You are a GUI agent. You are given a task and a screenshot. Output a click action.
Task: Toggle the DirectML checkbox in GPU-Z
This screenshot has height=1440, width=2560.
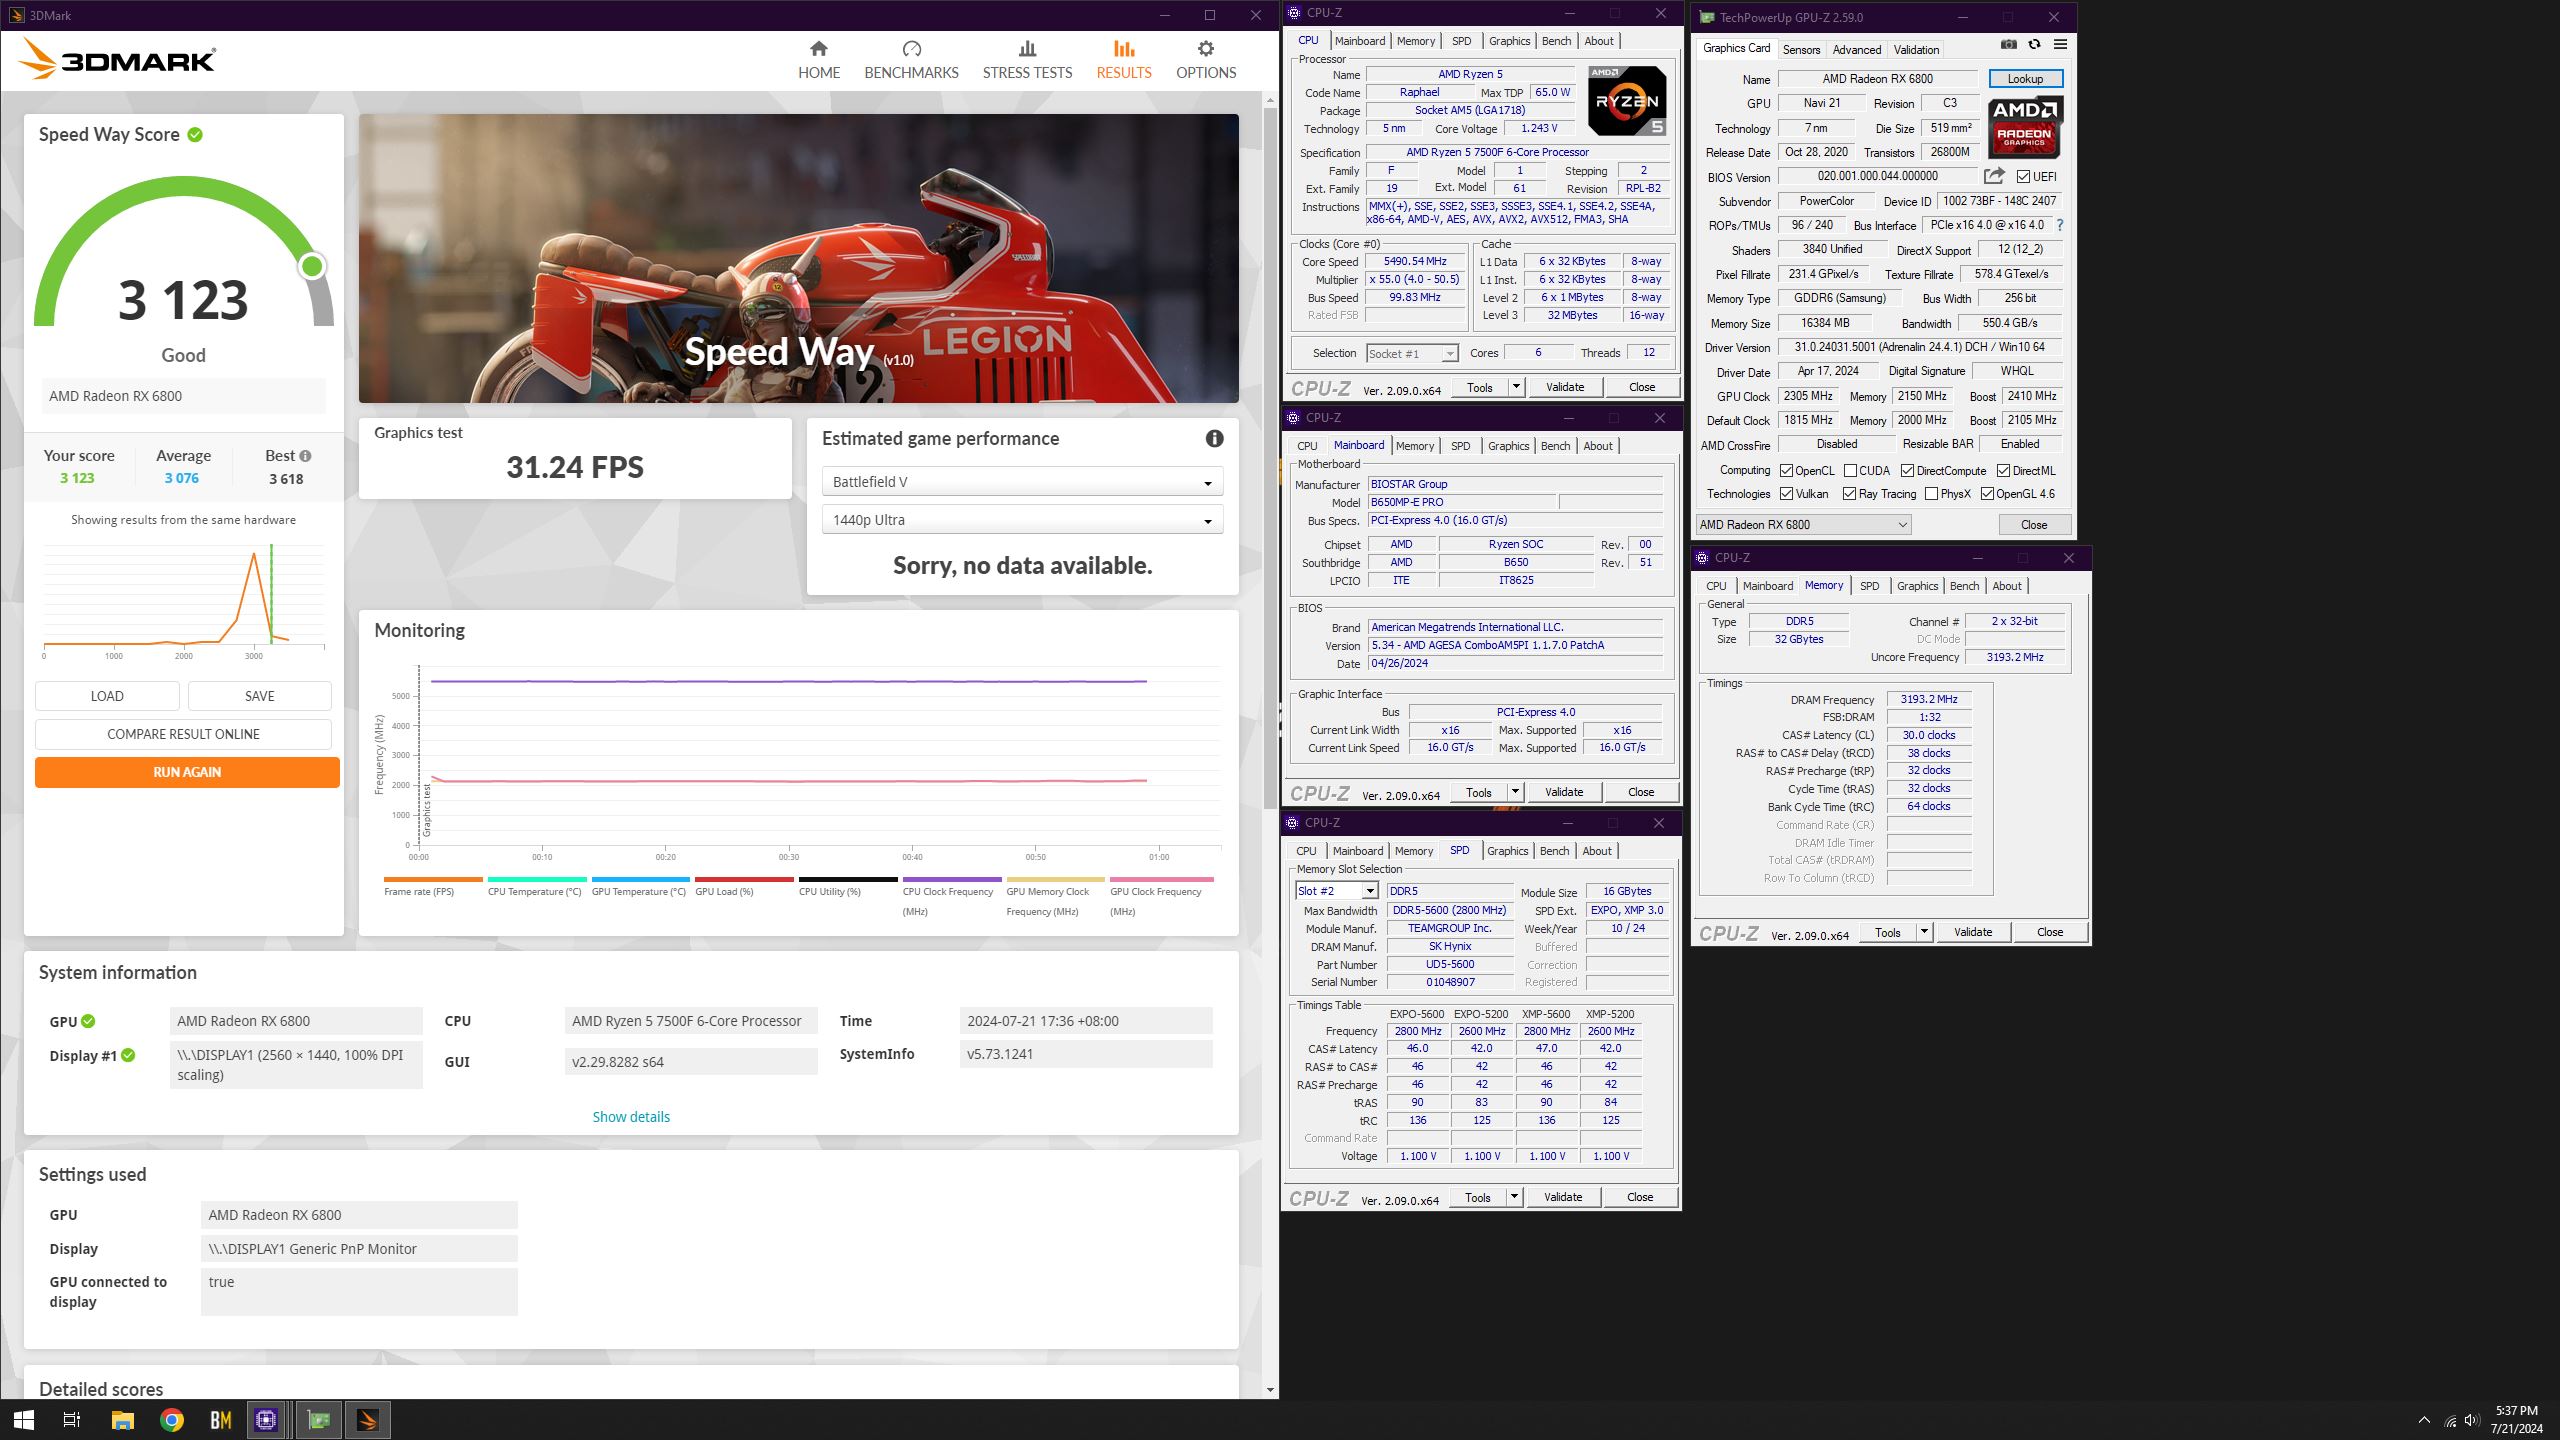(2003, 471)
